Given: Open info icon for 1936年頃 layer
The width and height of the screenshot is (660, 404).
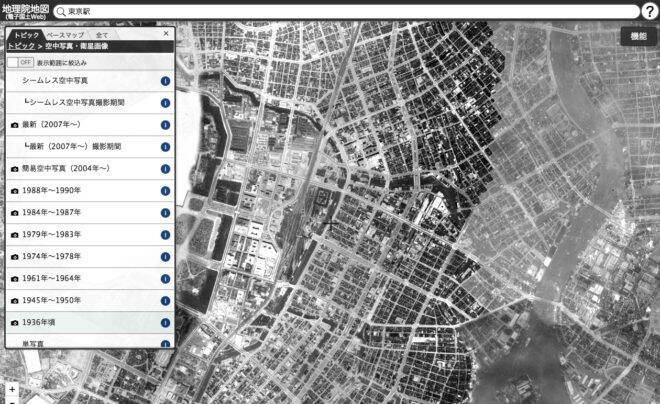Looking at the screenshot, I should pos(165,323).
